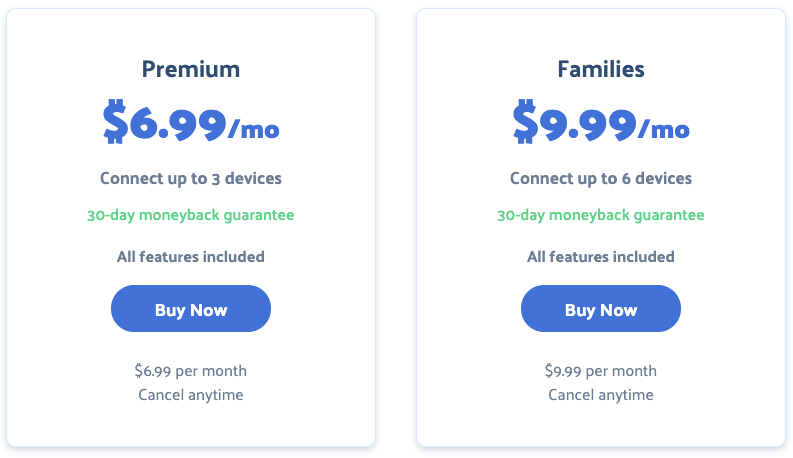793x458 pixels.
Task: Click Buy Now for the Families plan
Action: point(601,308)
